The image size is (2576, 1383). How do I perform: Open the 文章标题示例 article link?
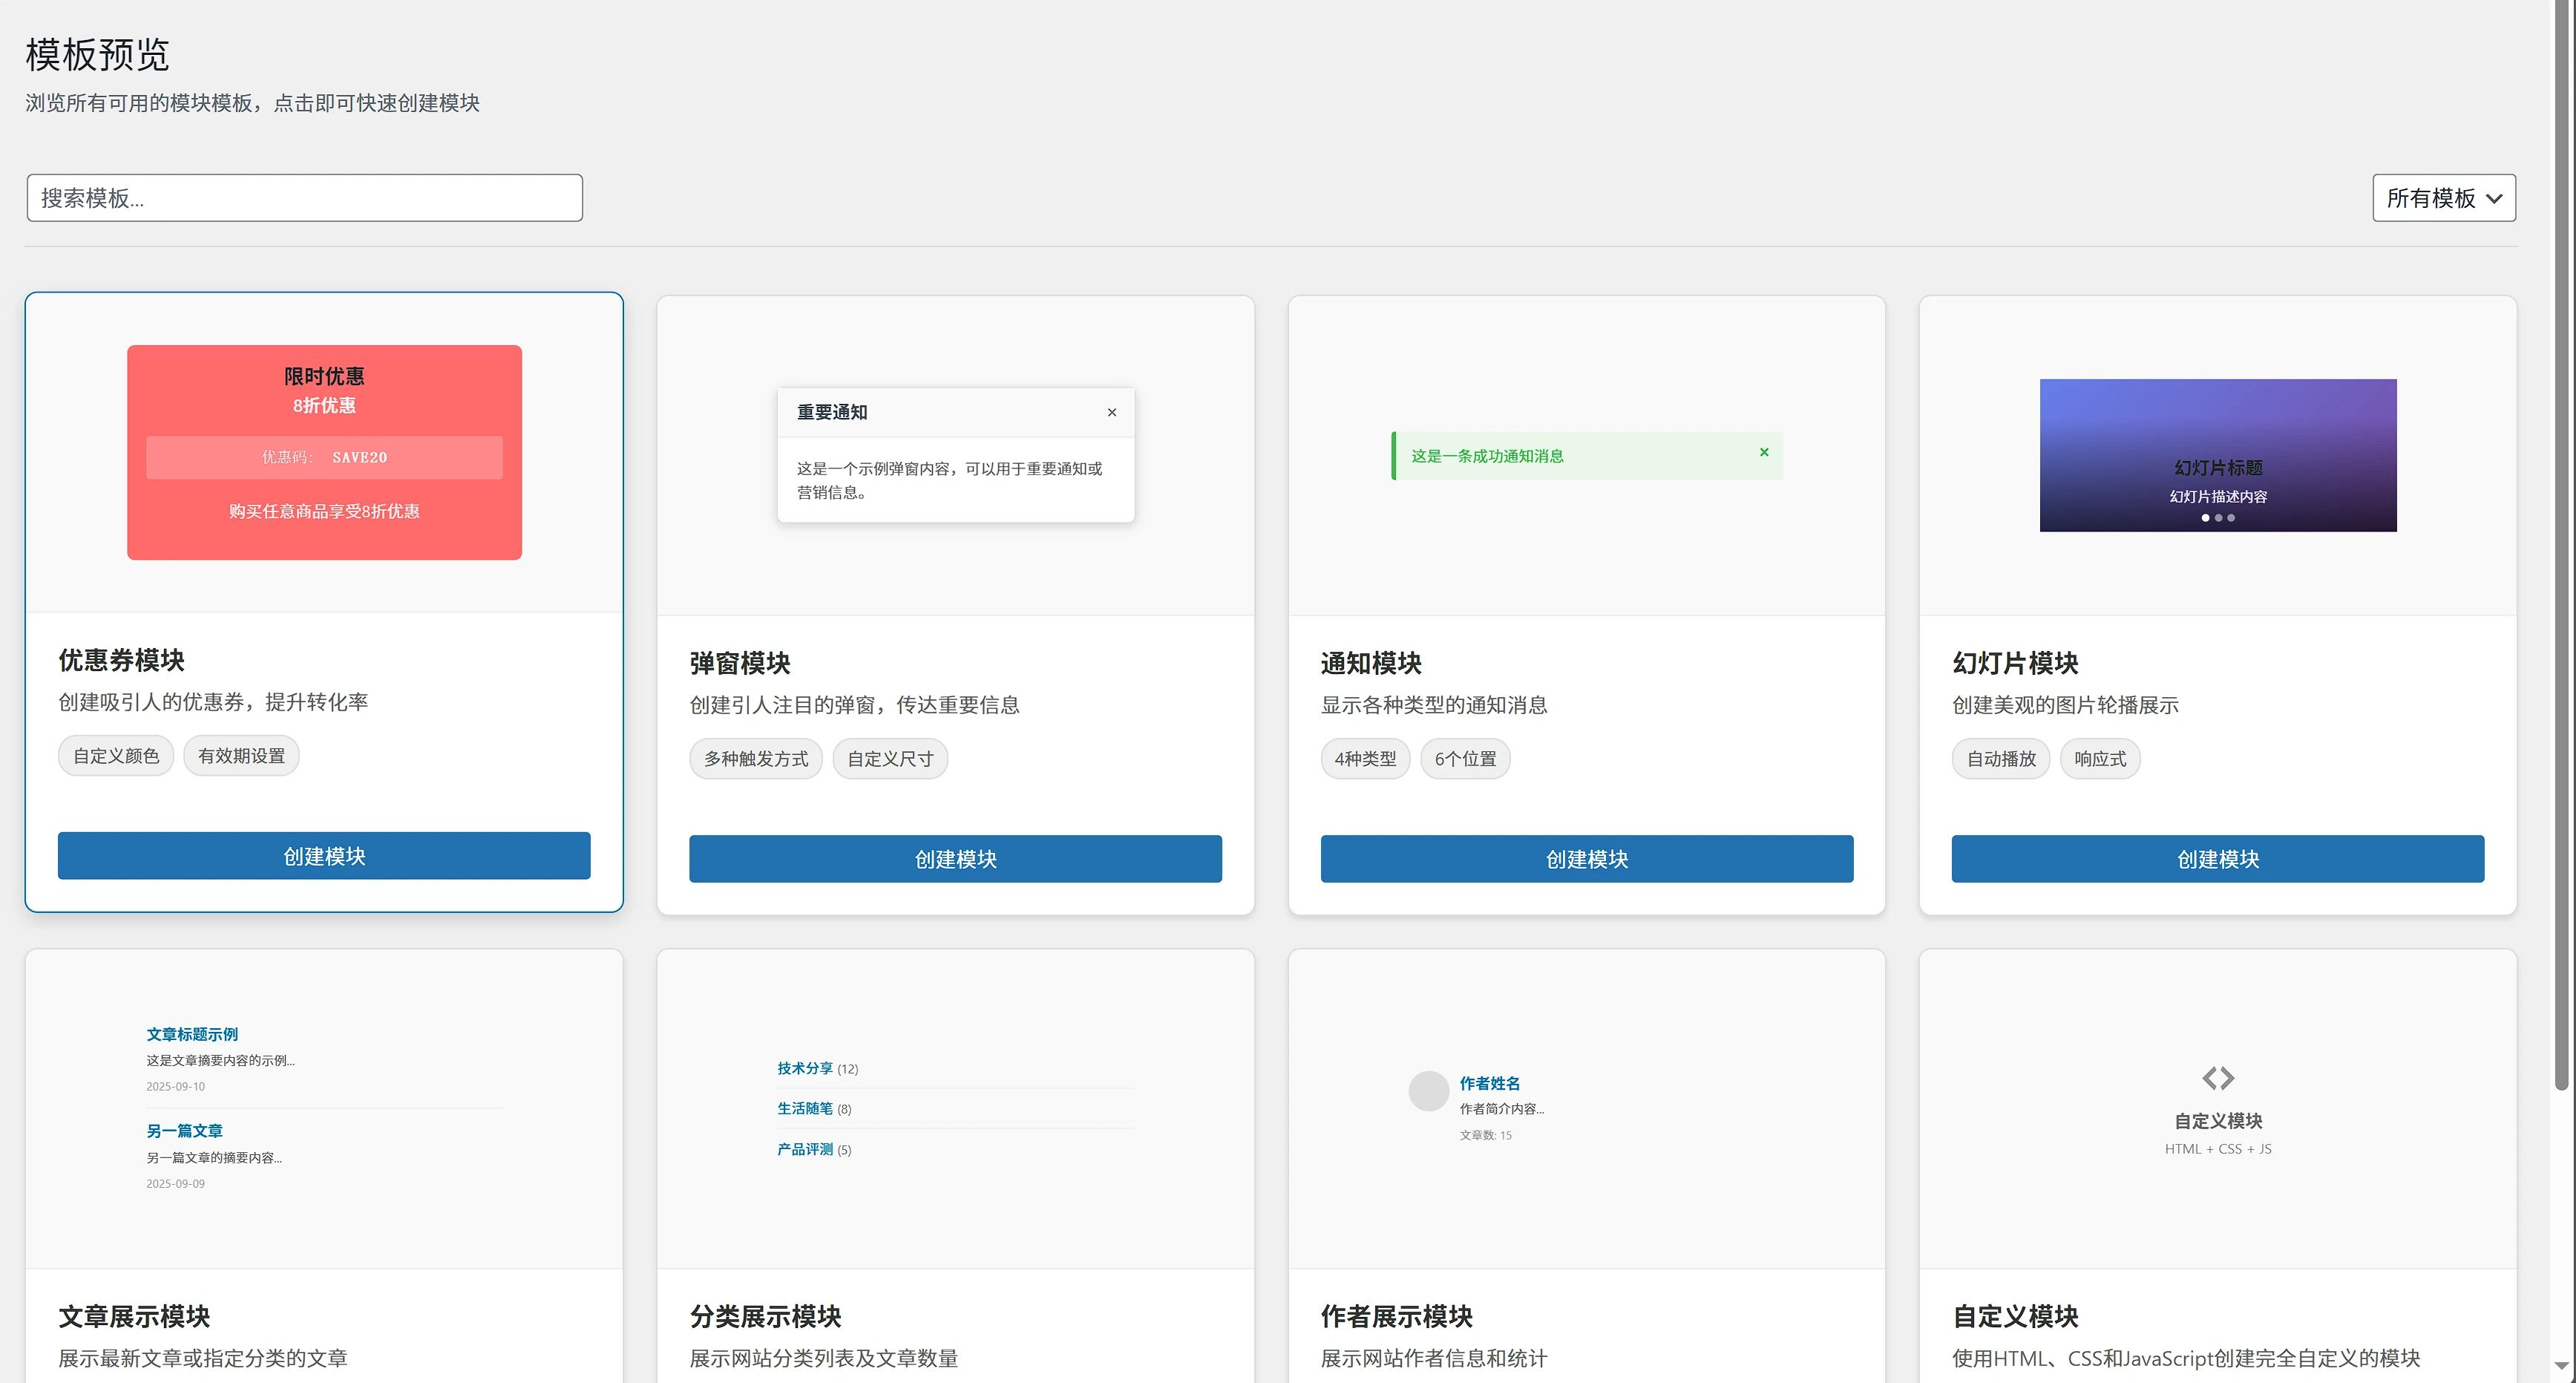[x=192, y=1034]
